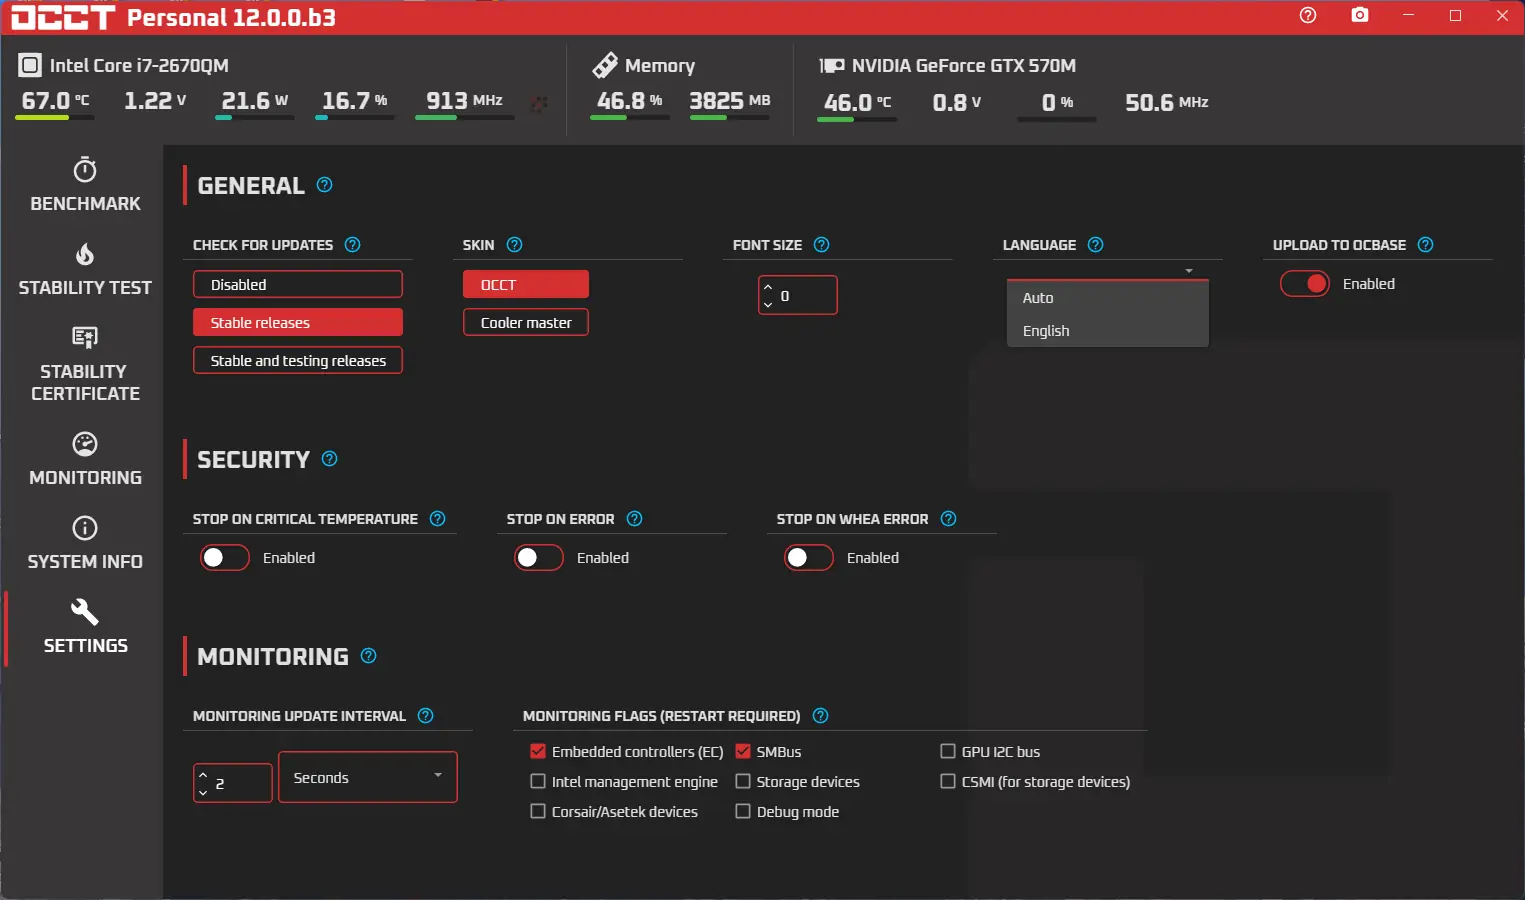Check the GPU I2C bus checkbox
Image resolution: width=1525 pixels, height=900 pixels.
coord(948,751)
